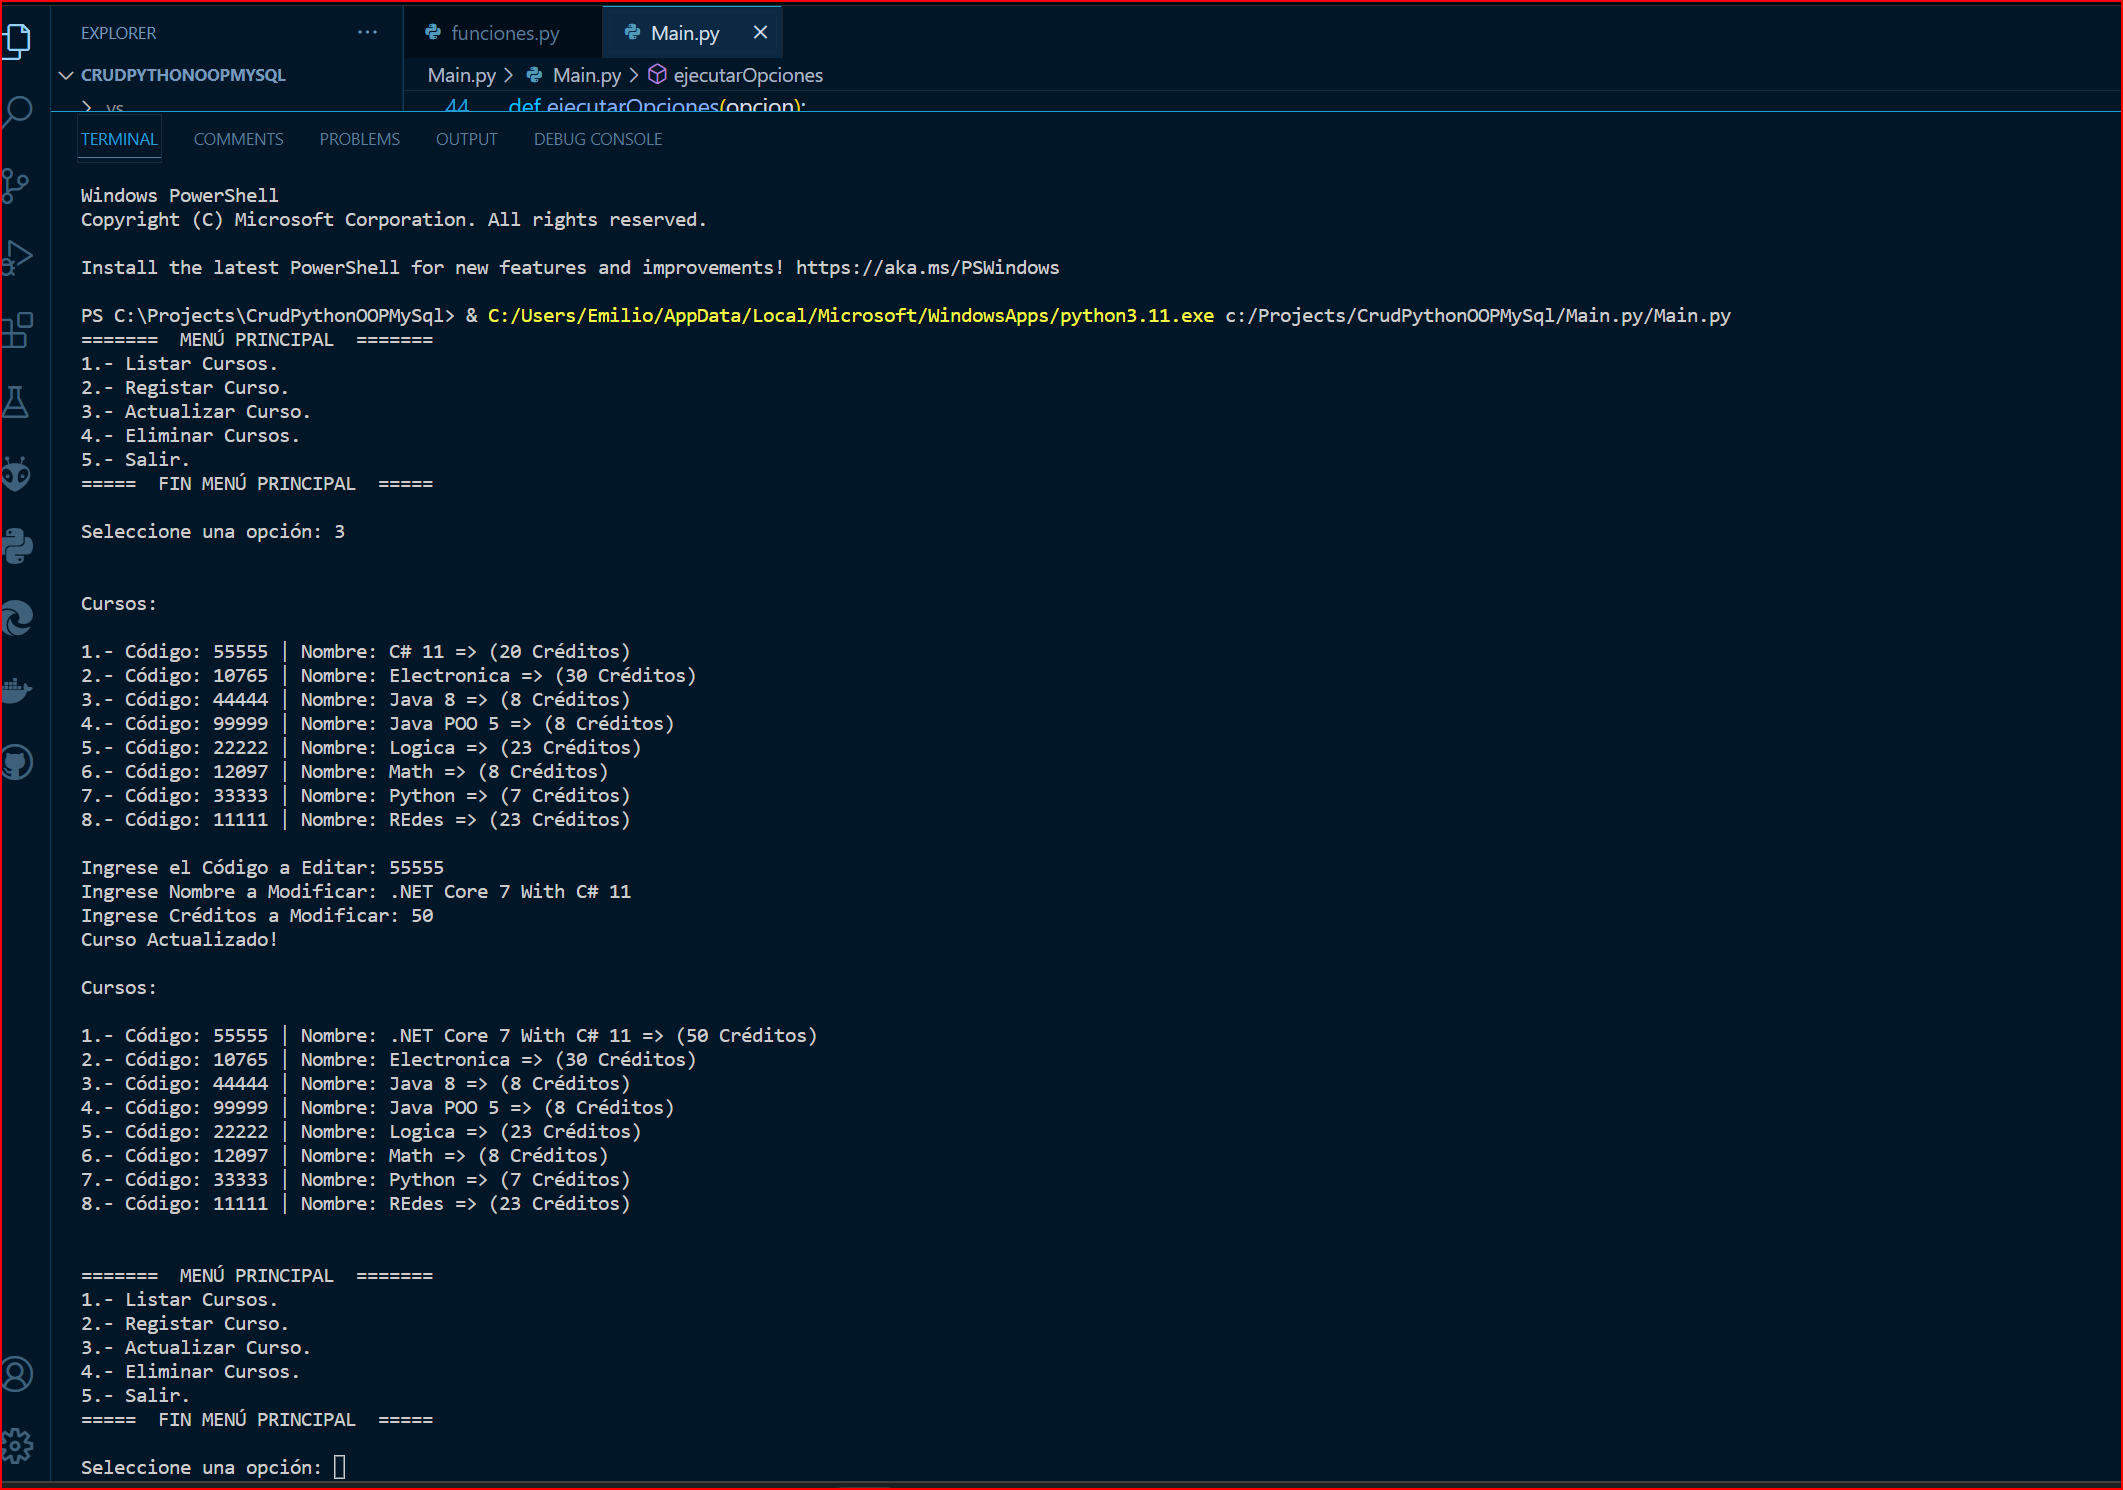
Task: Close the Main.py tab
Action: click(760, 33)
